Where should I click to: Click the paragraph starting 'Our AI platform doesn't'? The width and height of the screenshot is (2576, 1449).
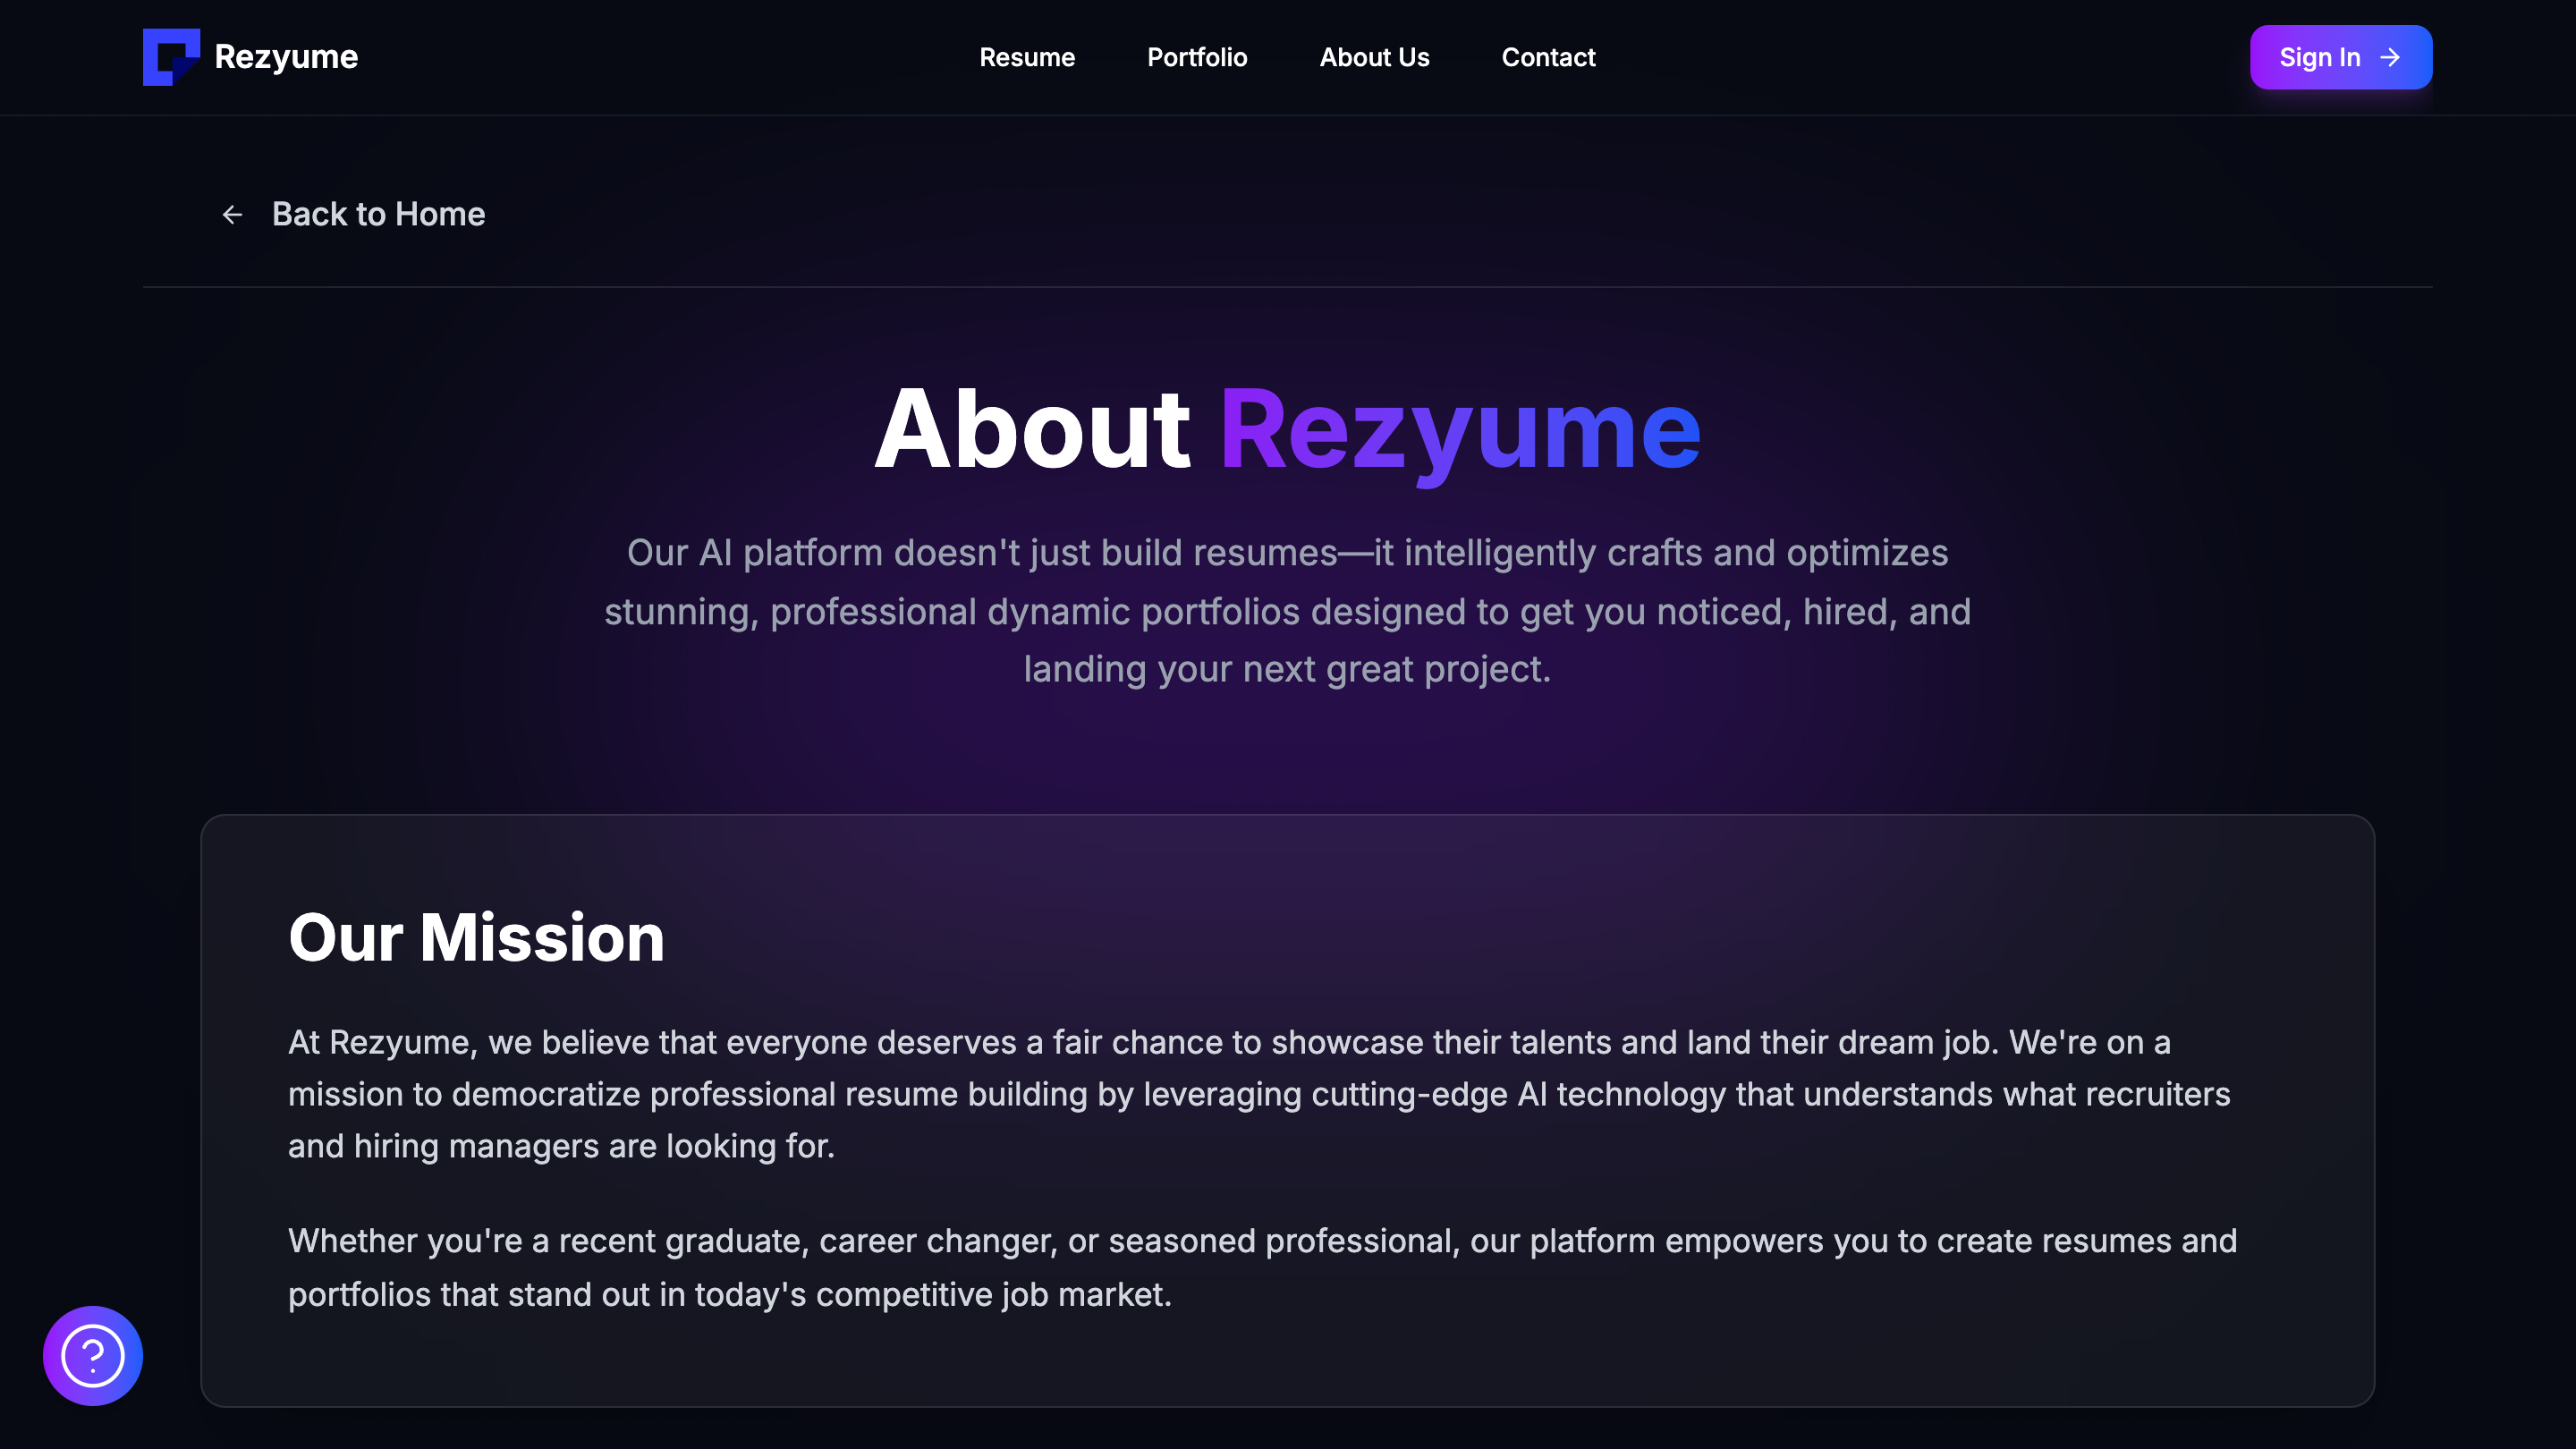click(x=1288, y=611)
